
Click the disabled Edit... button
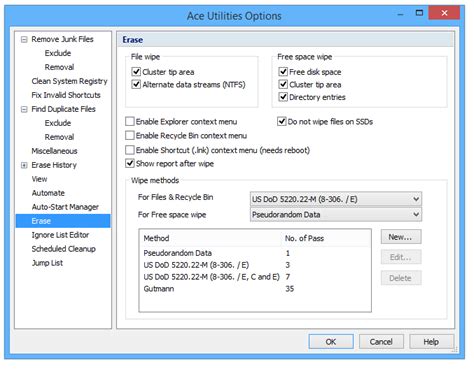(401, 257)
